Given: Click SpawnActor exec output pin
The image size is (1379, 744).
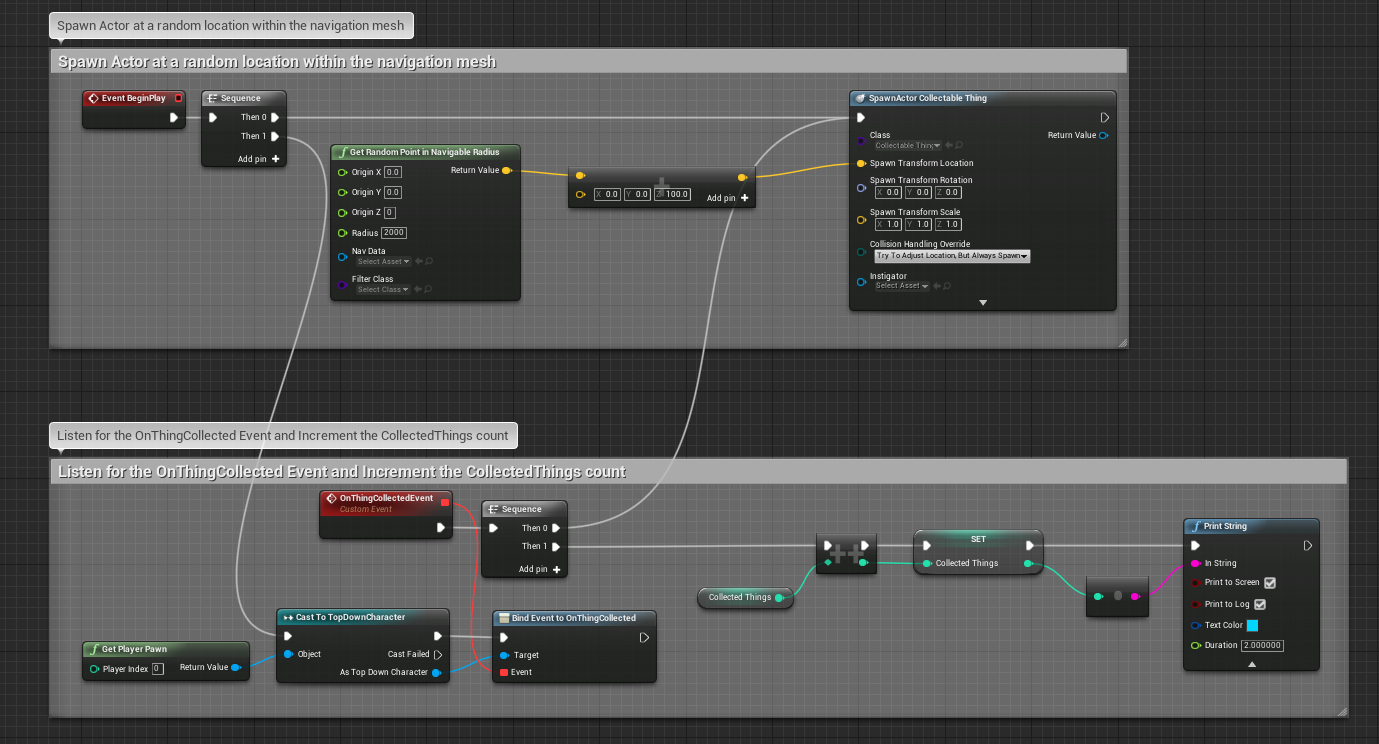Looking at the screenshot, I should point(1105,117).
